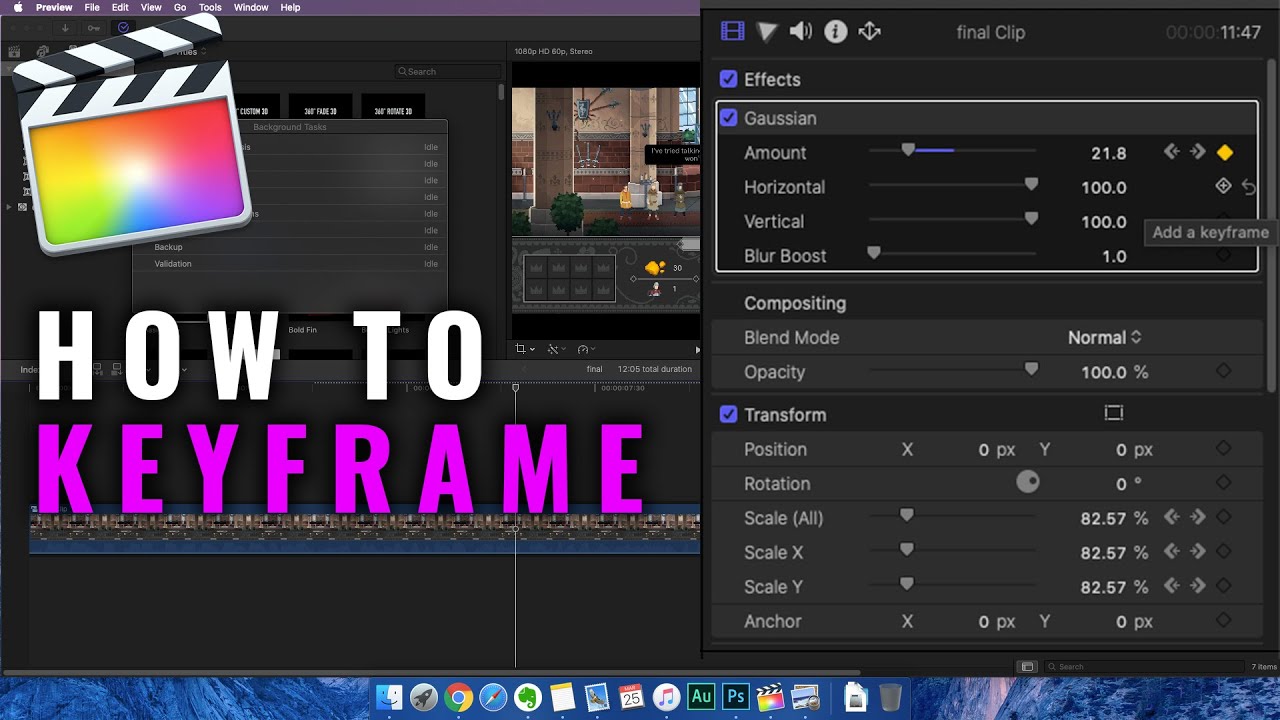Viewport: 1280px width, 720px height.
Task: Add a keyframe for Horizontal
Action: pos(1223,186)
